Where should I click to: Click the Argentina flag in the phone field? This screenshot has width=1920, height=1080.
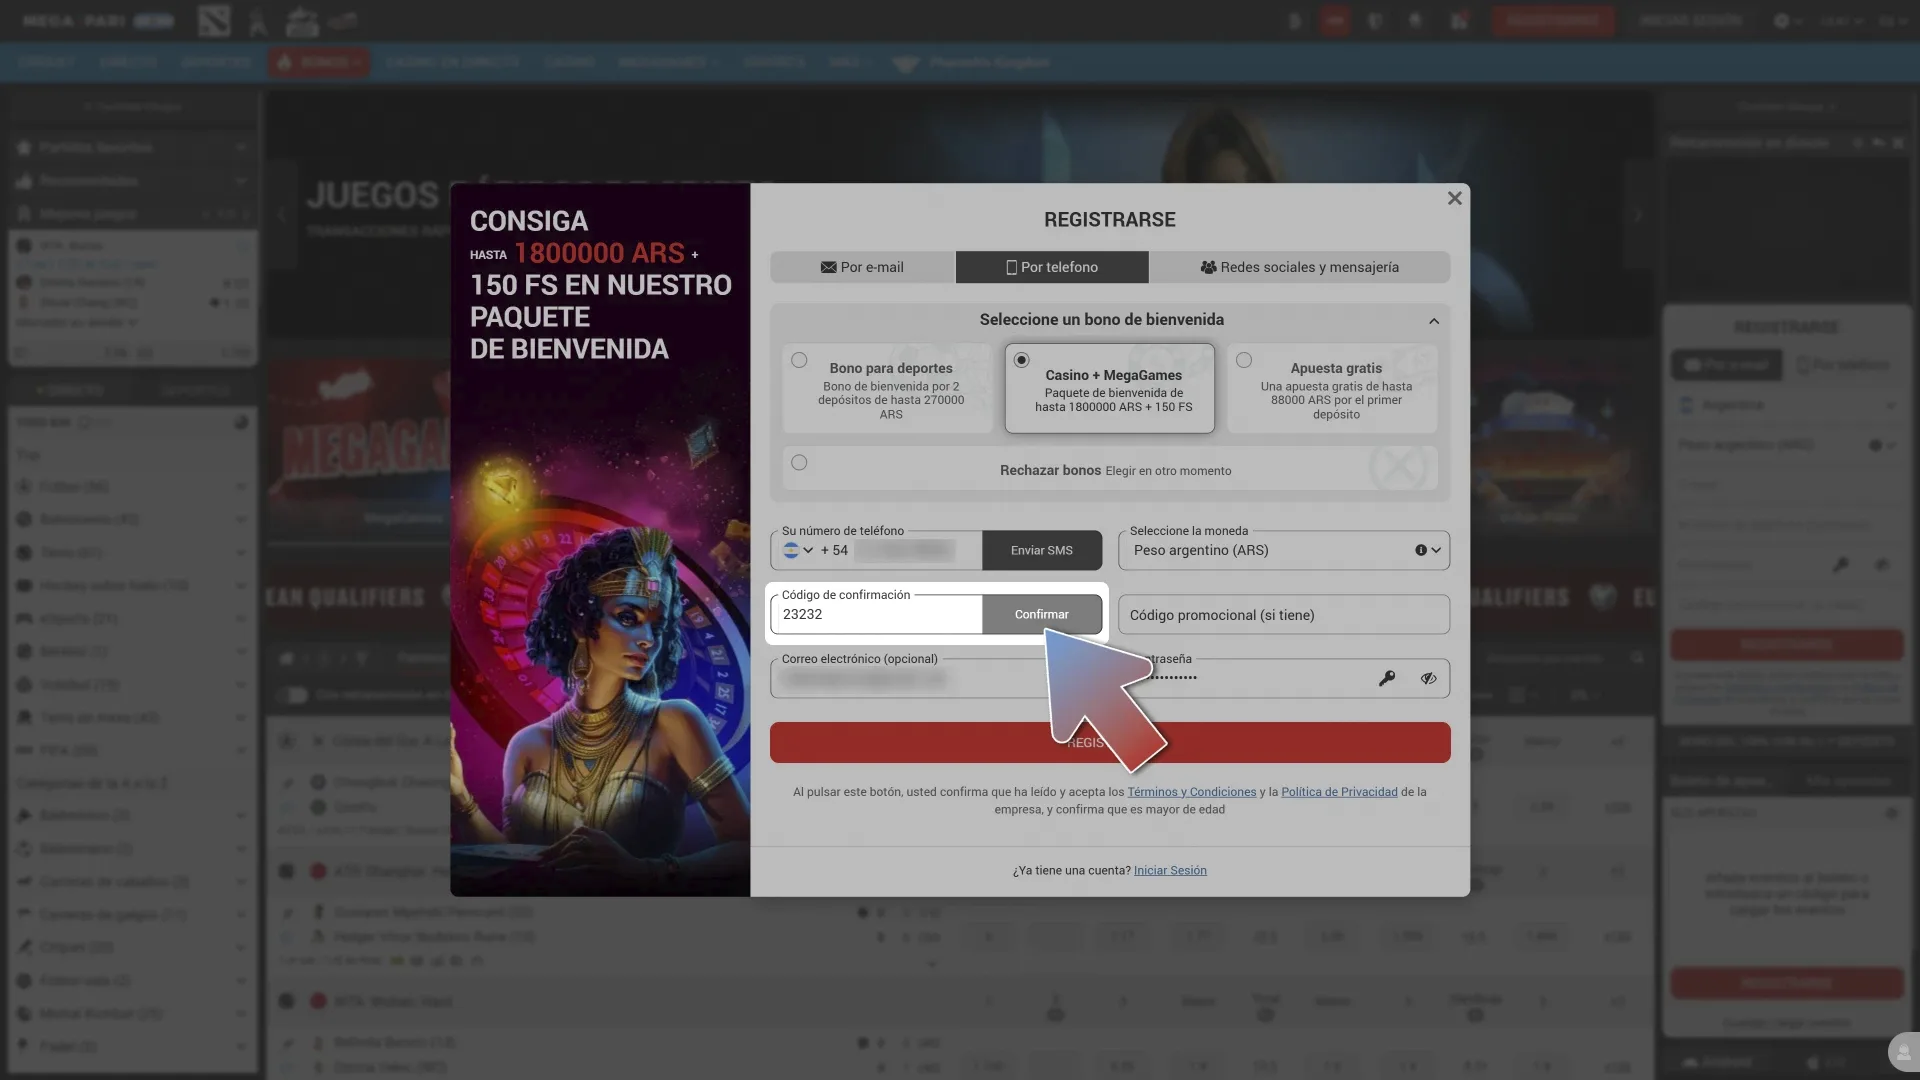pos(793,550)
